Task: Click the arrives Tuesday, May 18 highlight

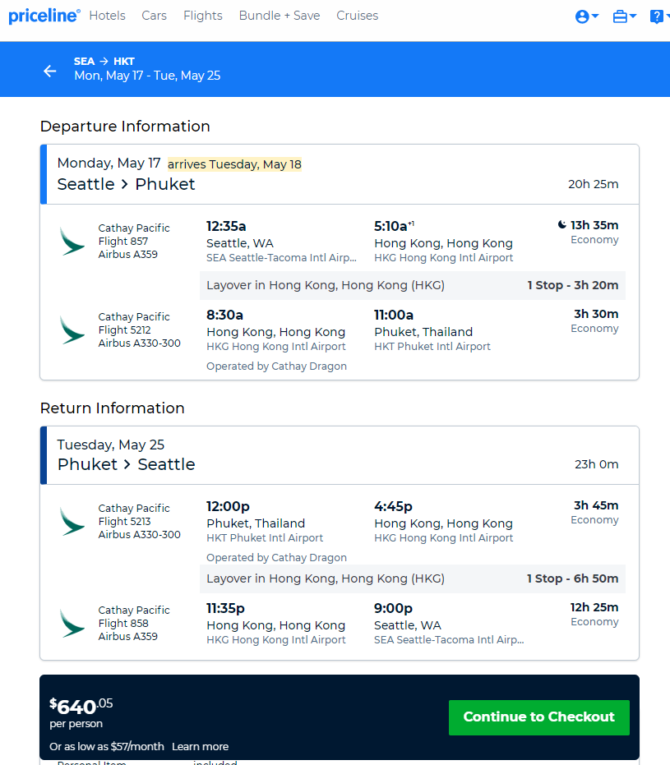Action: pyautogui.click(x=234, y=164)
